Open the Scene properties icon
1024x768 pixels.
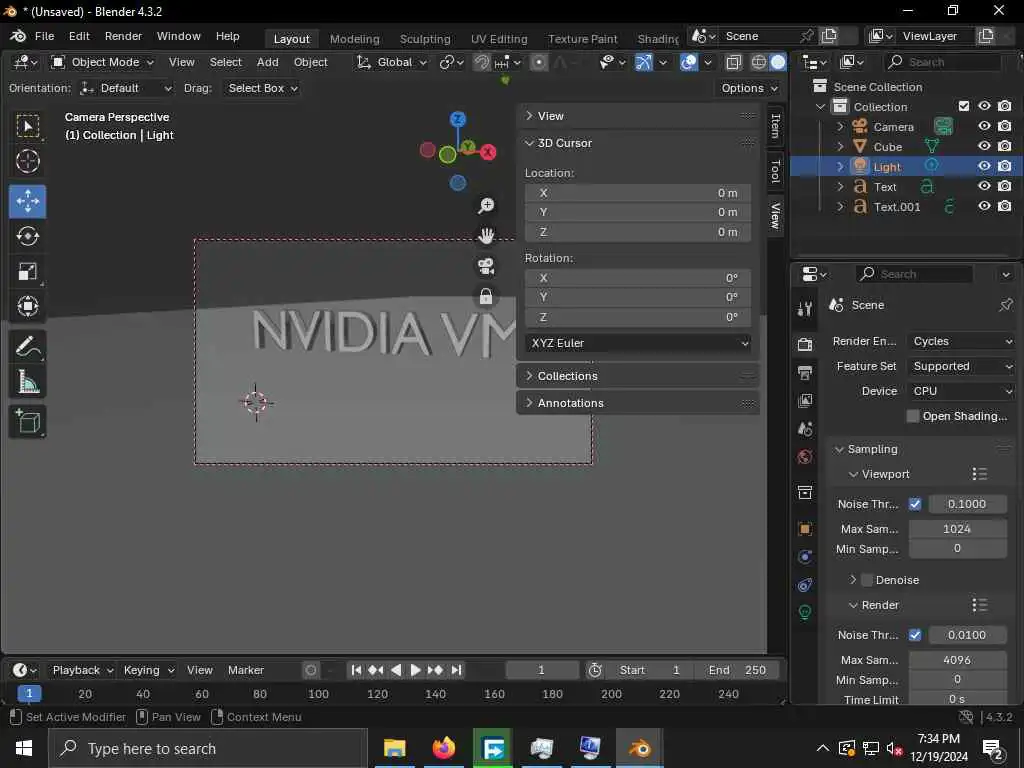(805, 428)
